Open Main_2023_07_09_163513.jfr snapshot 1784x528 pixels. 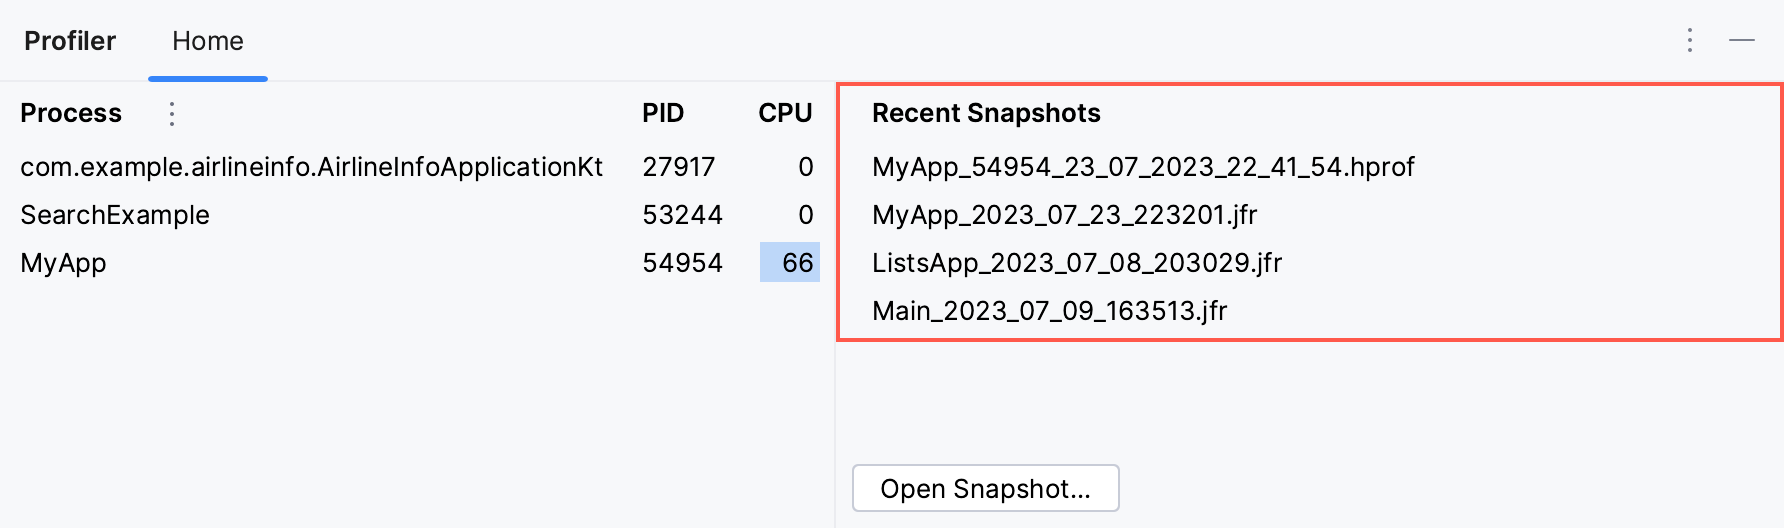pyautogui.click(x=1049, y=311)
